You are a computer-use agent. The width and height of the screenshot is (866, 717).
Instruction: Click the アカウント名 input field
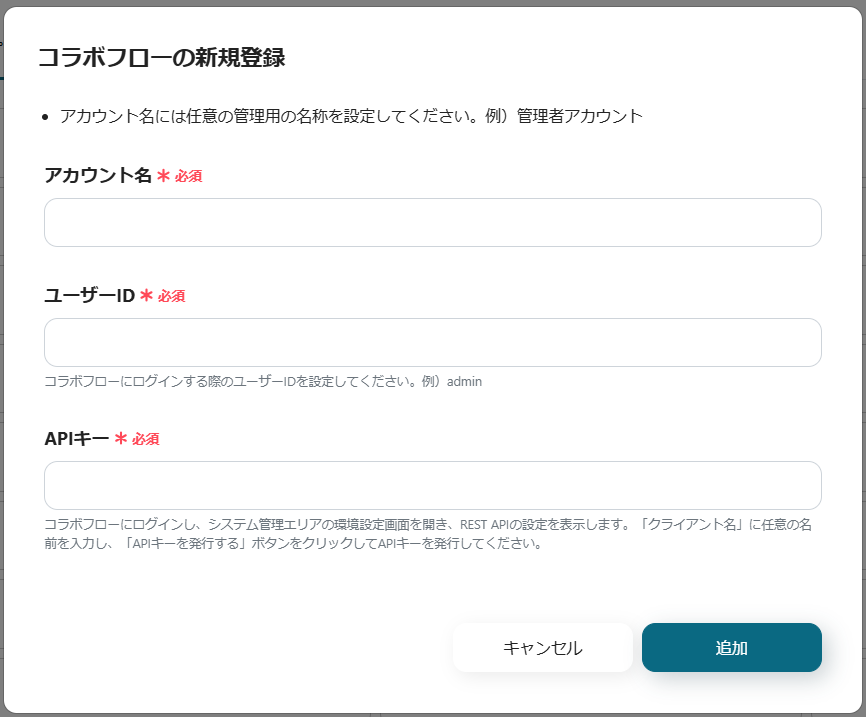pos(432,223)
